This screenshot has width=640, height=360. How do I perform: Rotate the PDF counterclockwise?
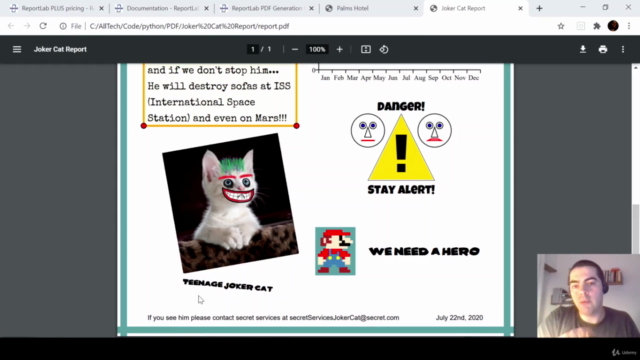pos(384,49)
